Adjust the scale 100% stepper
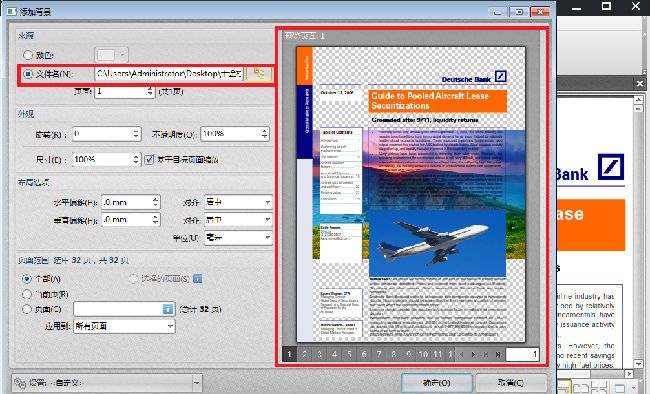The height and width of the screenshot is (394, 650). (x=136, y=159)
